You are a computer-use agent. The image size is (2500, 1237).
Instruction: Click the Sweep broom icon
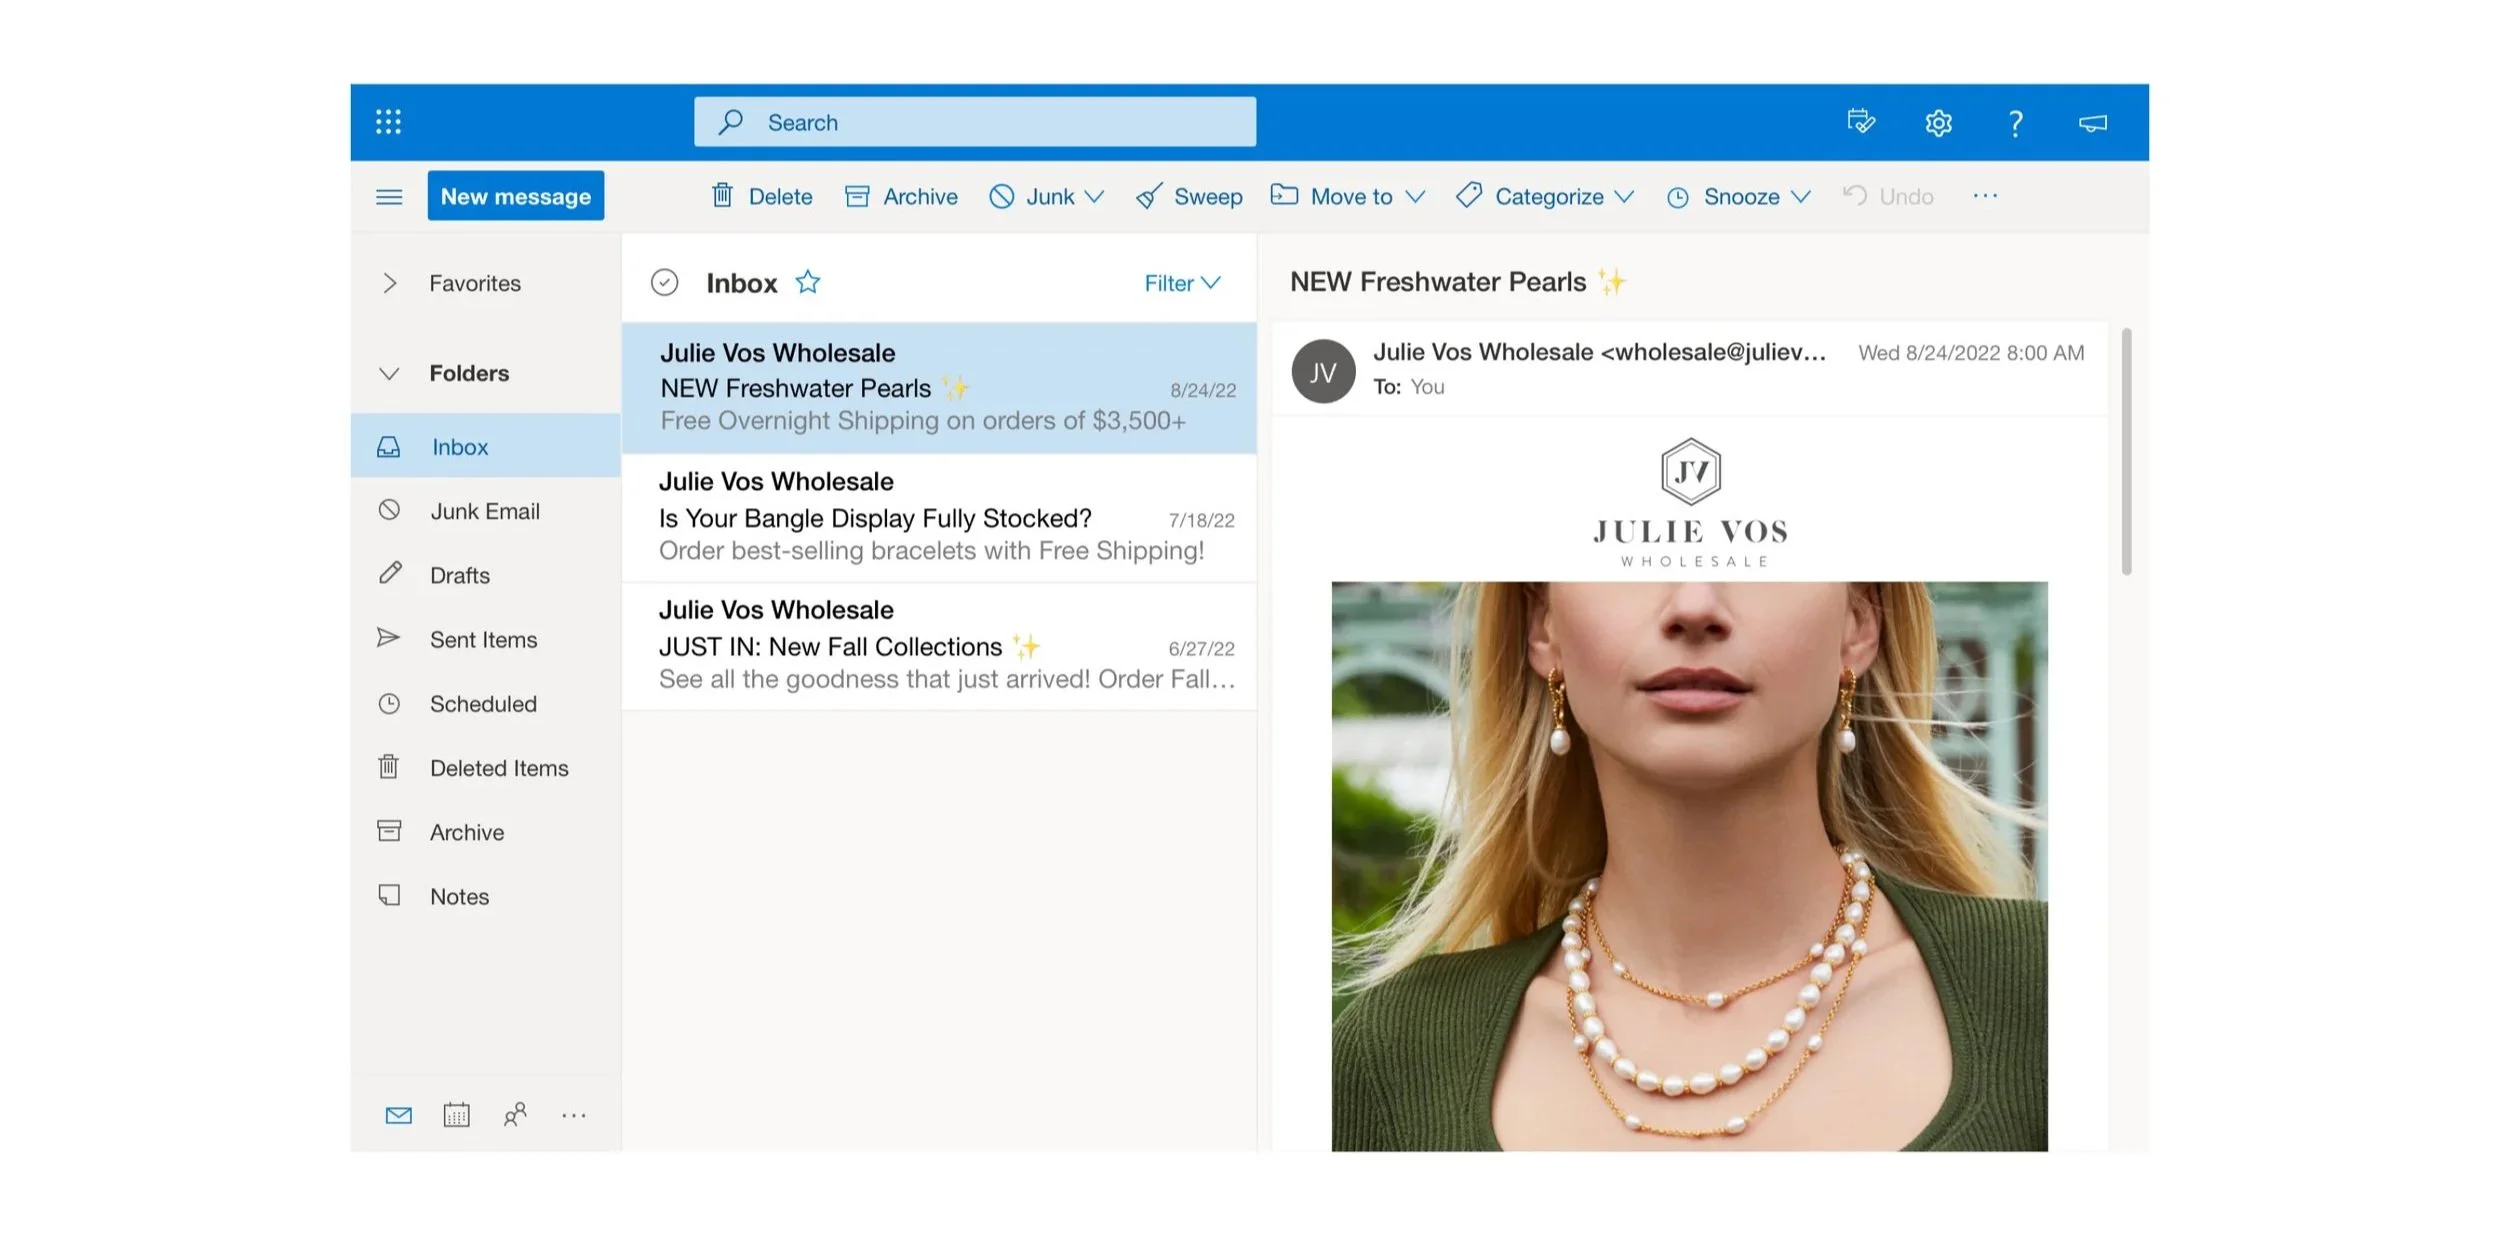tap(1149, 196)
